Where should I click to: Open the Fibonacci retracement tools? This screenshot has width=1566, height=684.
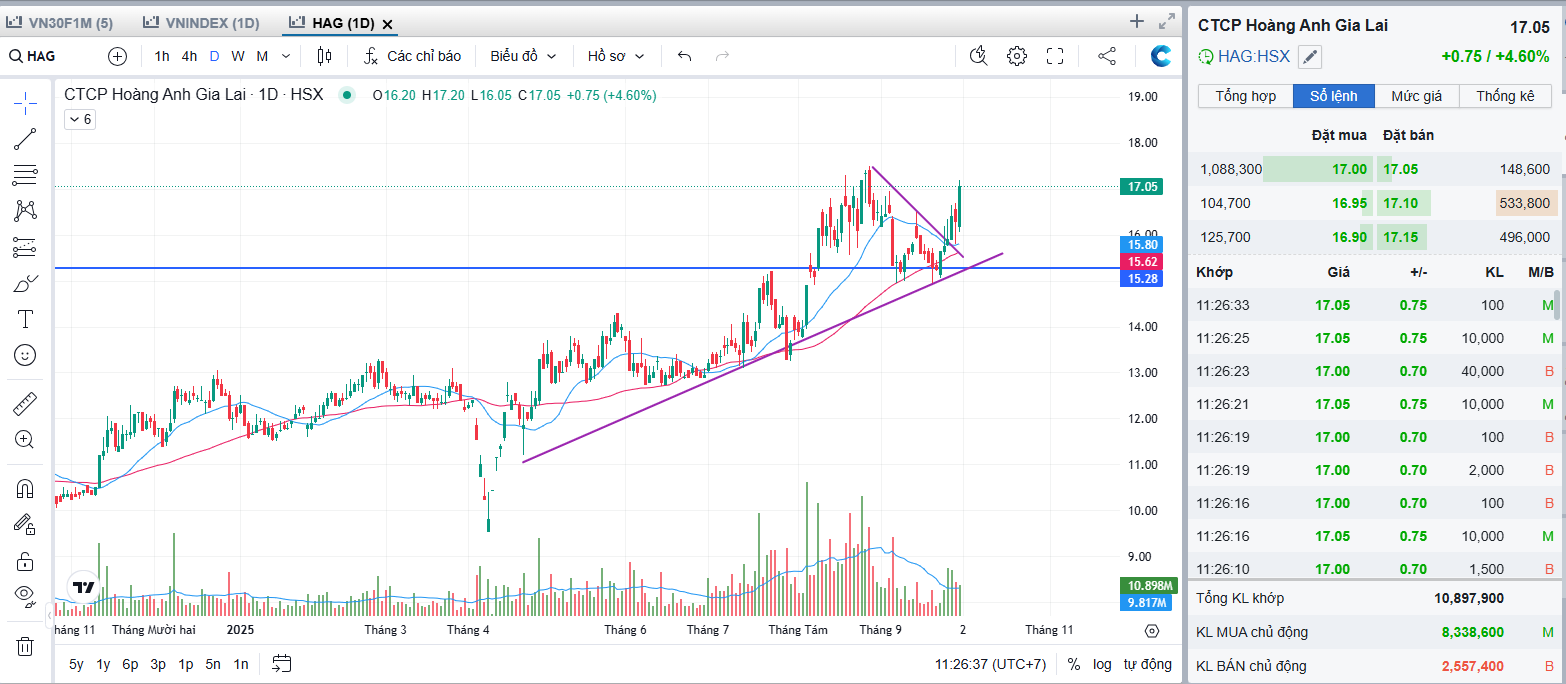point(25,175)
